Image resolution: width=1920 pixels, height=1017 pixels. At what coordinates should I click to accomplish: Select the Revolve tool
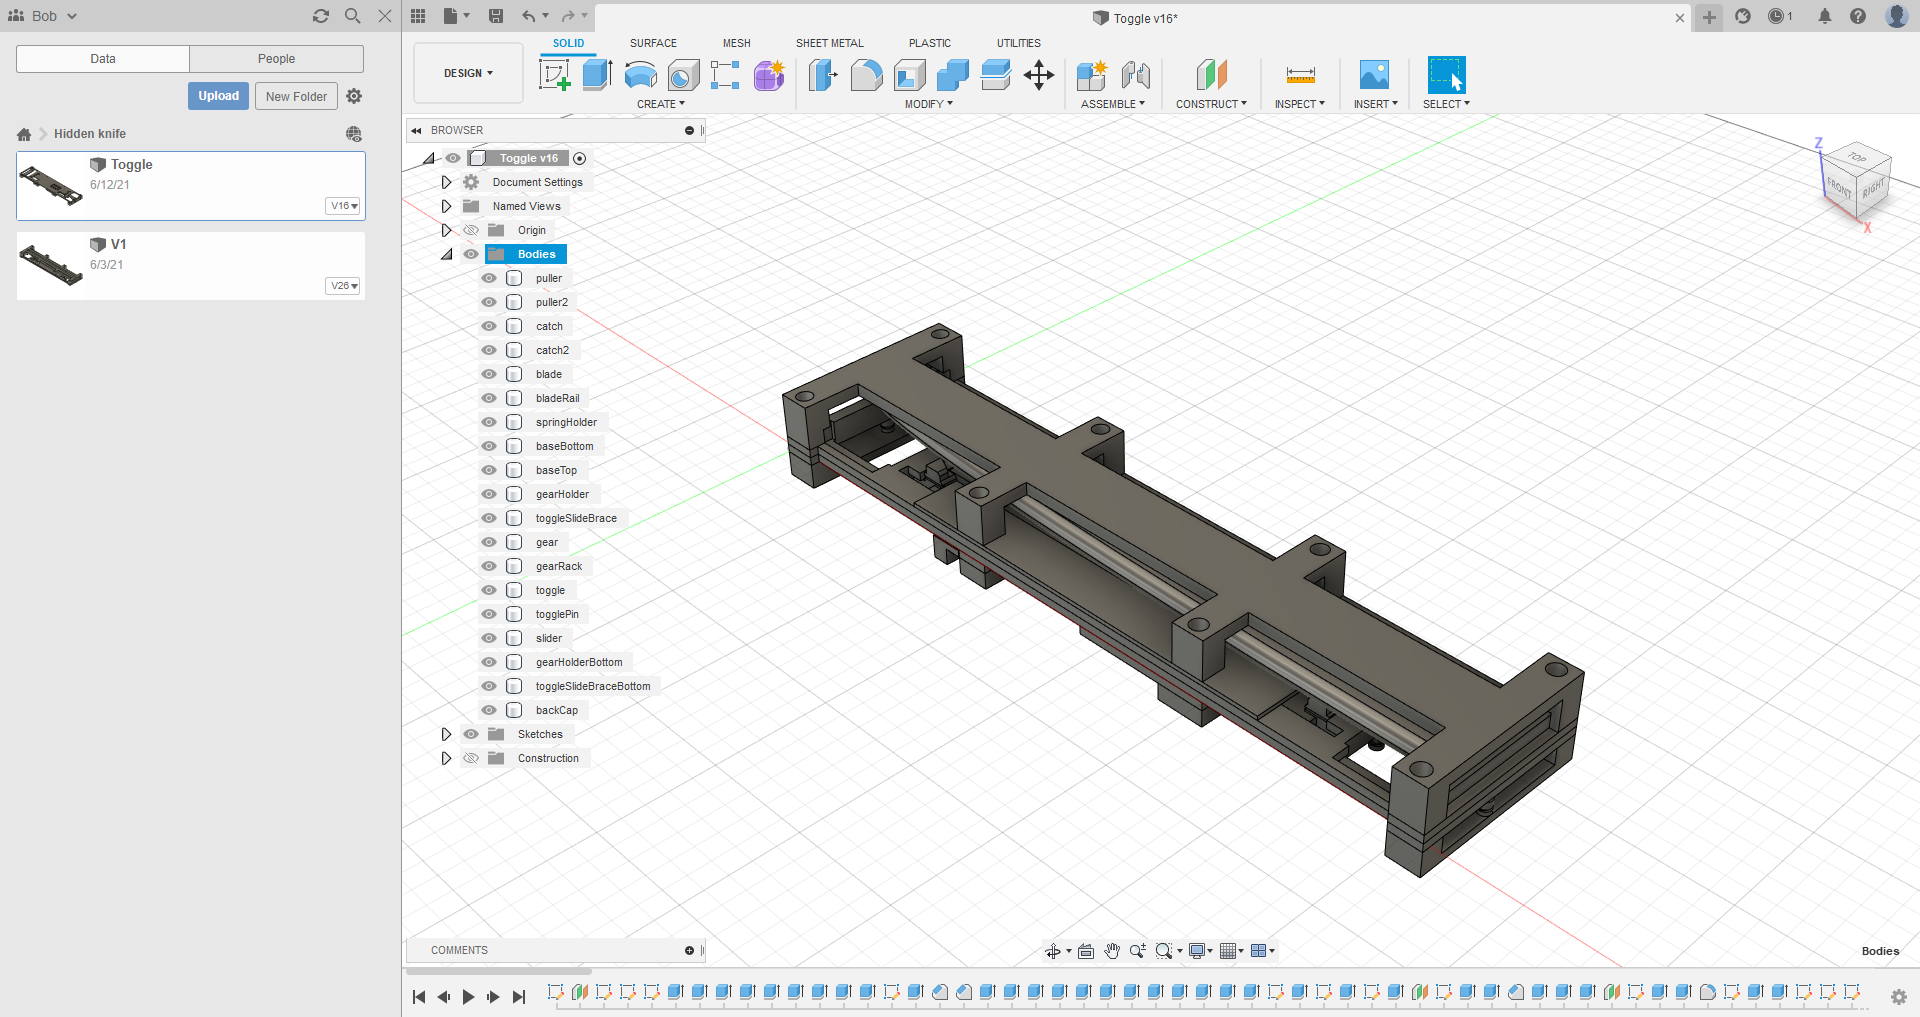(641, 75)
